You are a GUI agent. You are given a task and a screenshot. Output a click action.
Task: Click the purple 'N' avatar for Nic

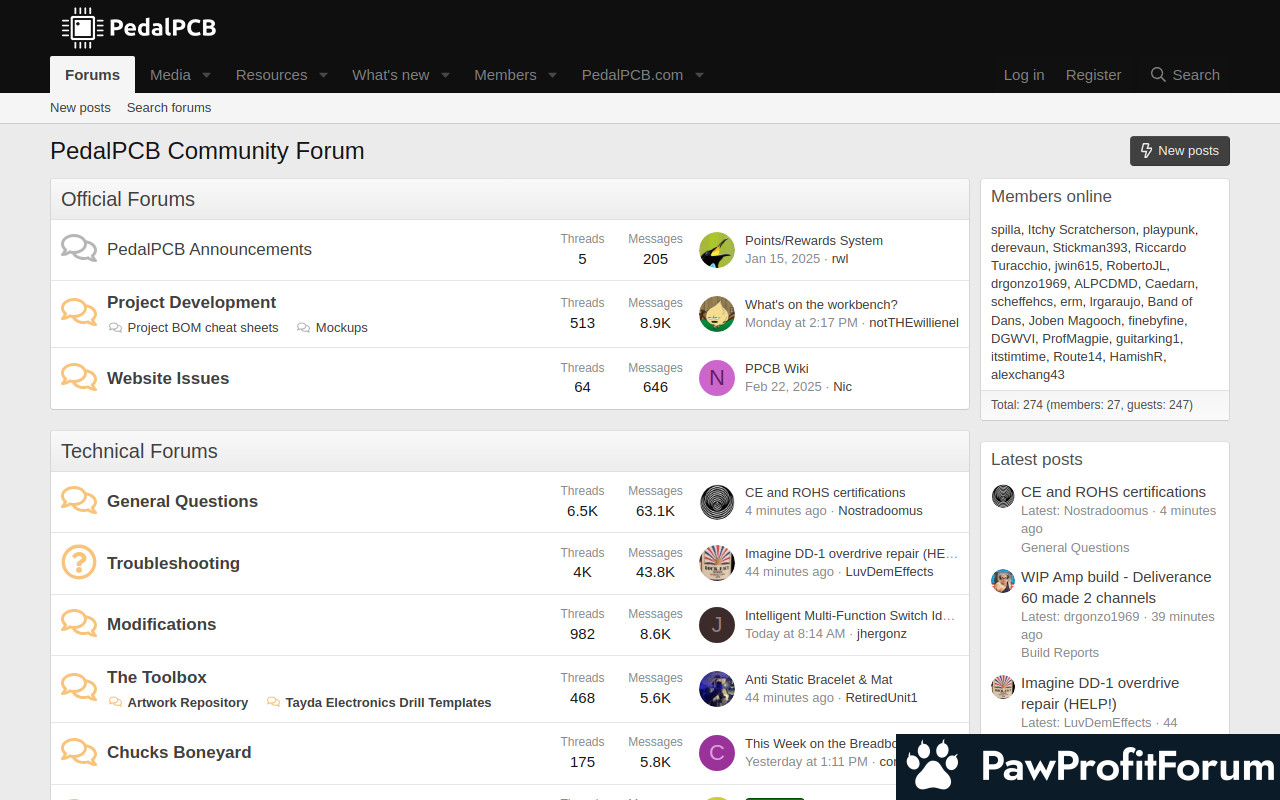coord(716,378)
